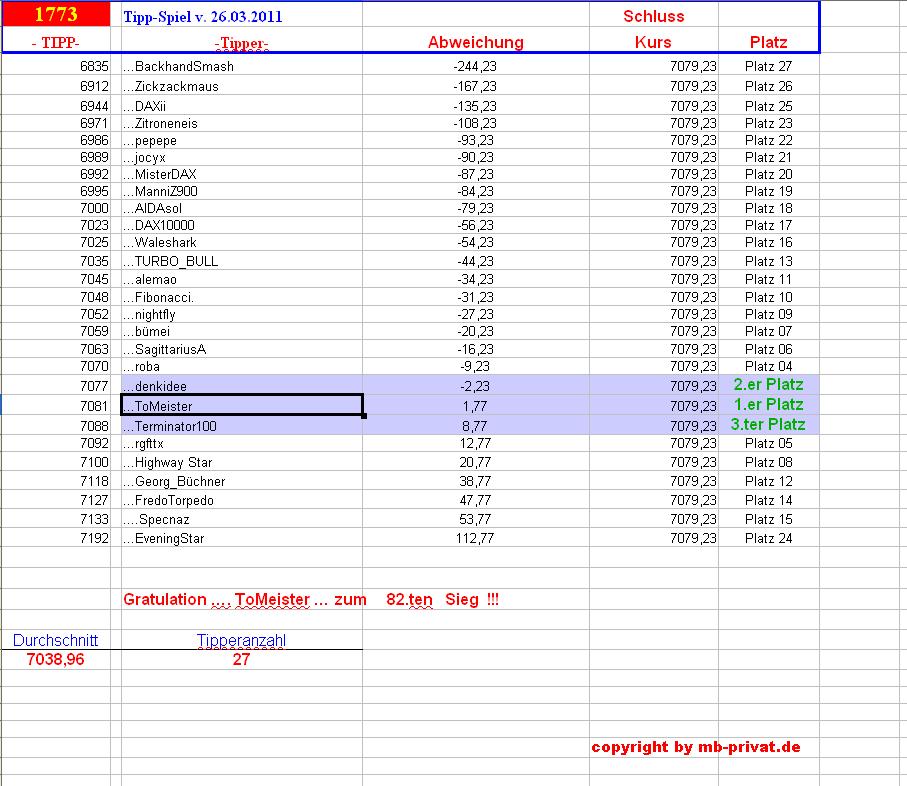Image resolution: width=907 pixels, height=786 pixels.
Task: Click the AIDAsol name cell
Action: (x=242, y=208)
